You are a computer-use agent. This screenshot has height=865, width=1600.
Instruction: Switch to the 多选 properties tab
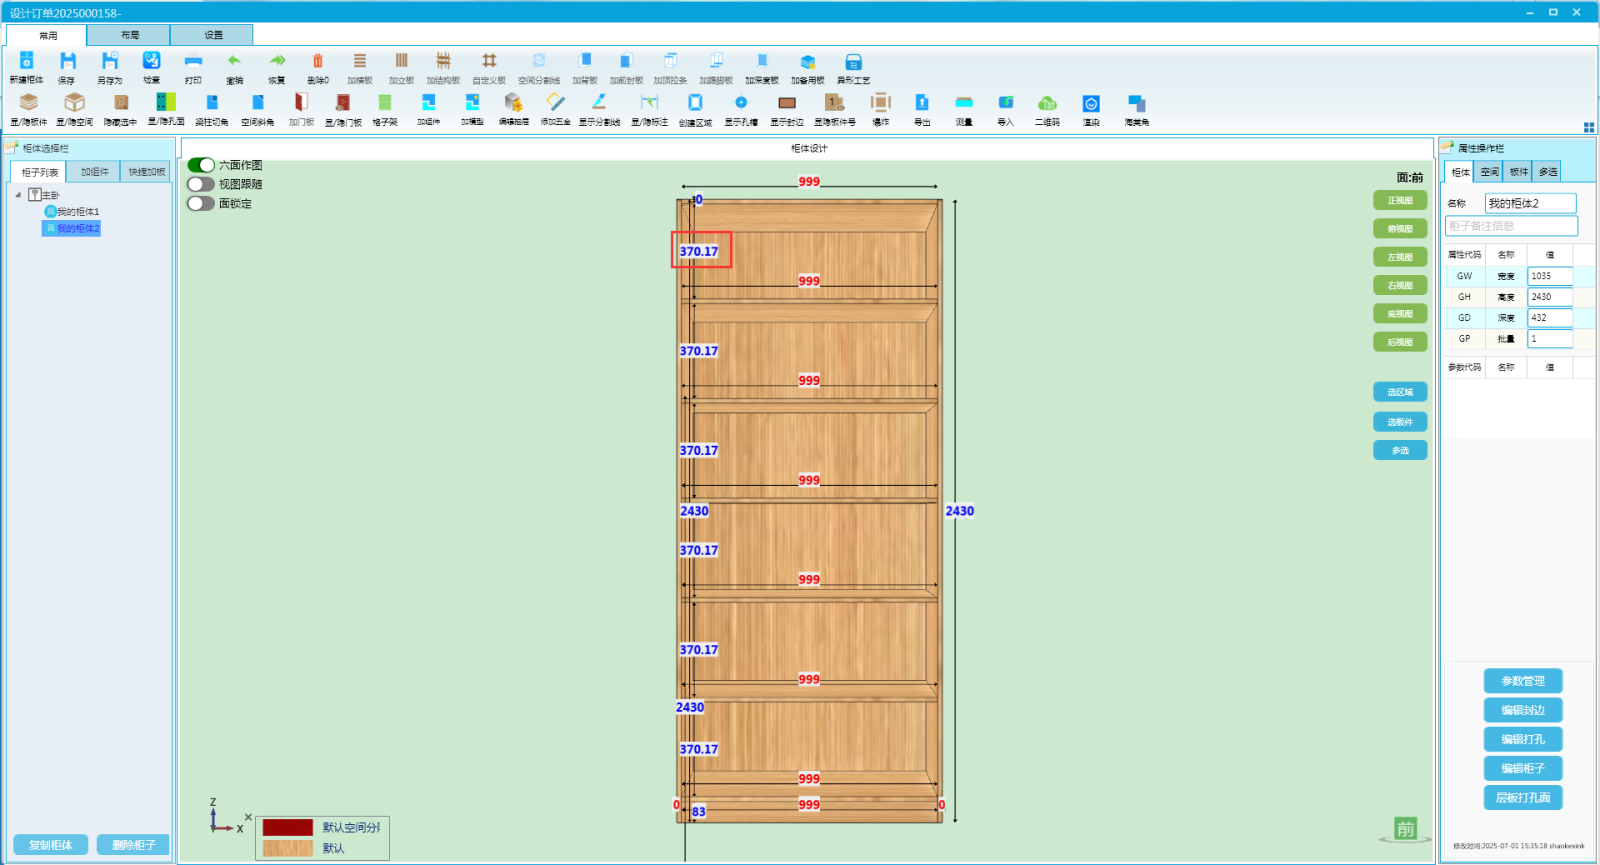point(1547,172)
